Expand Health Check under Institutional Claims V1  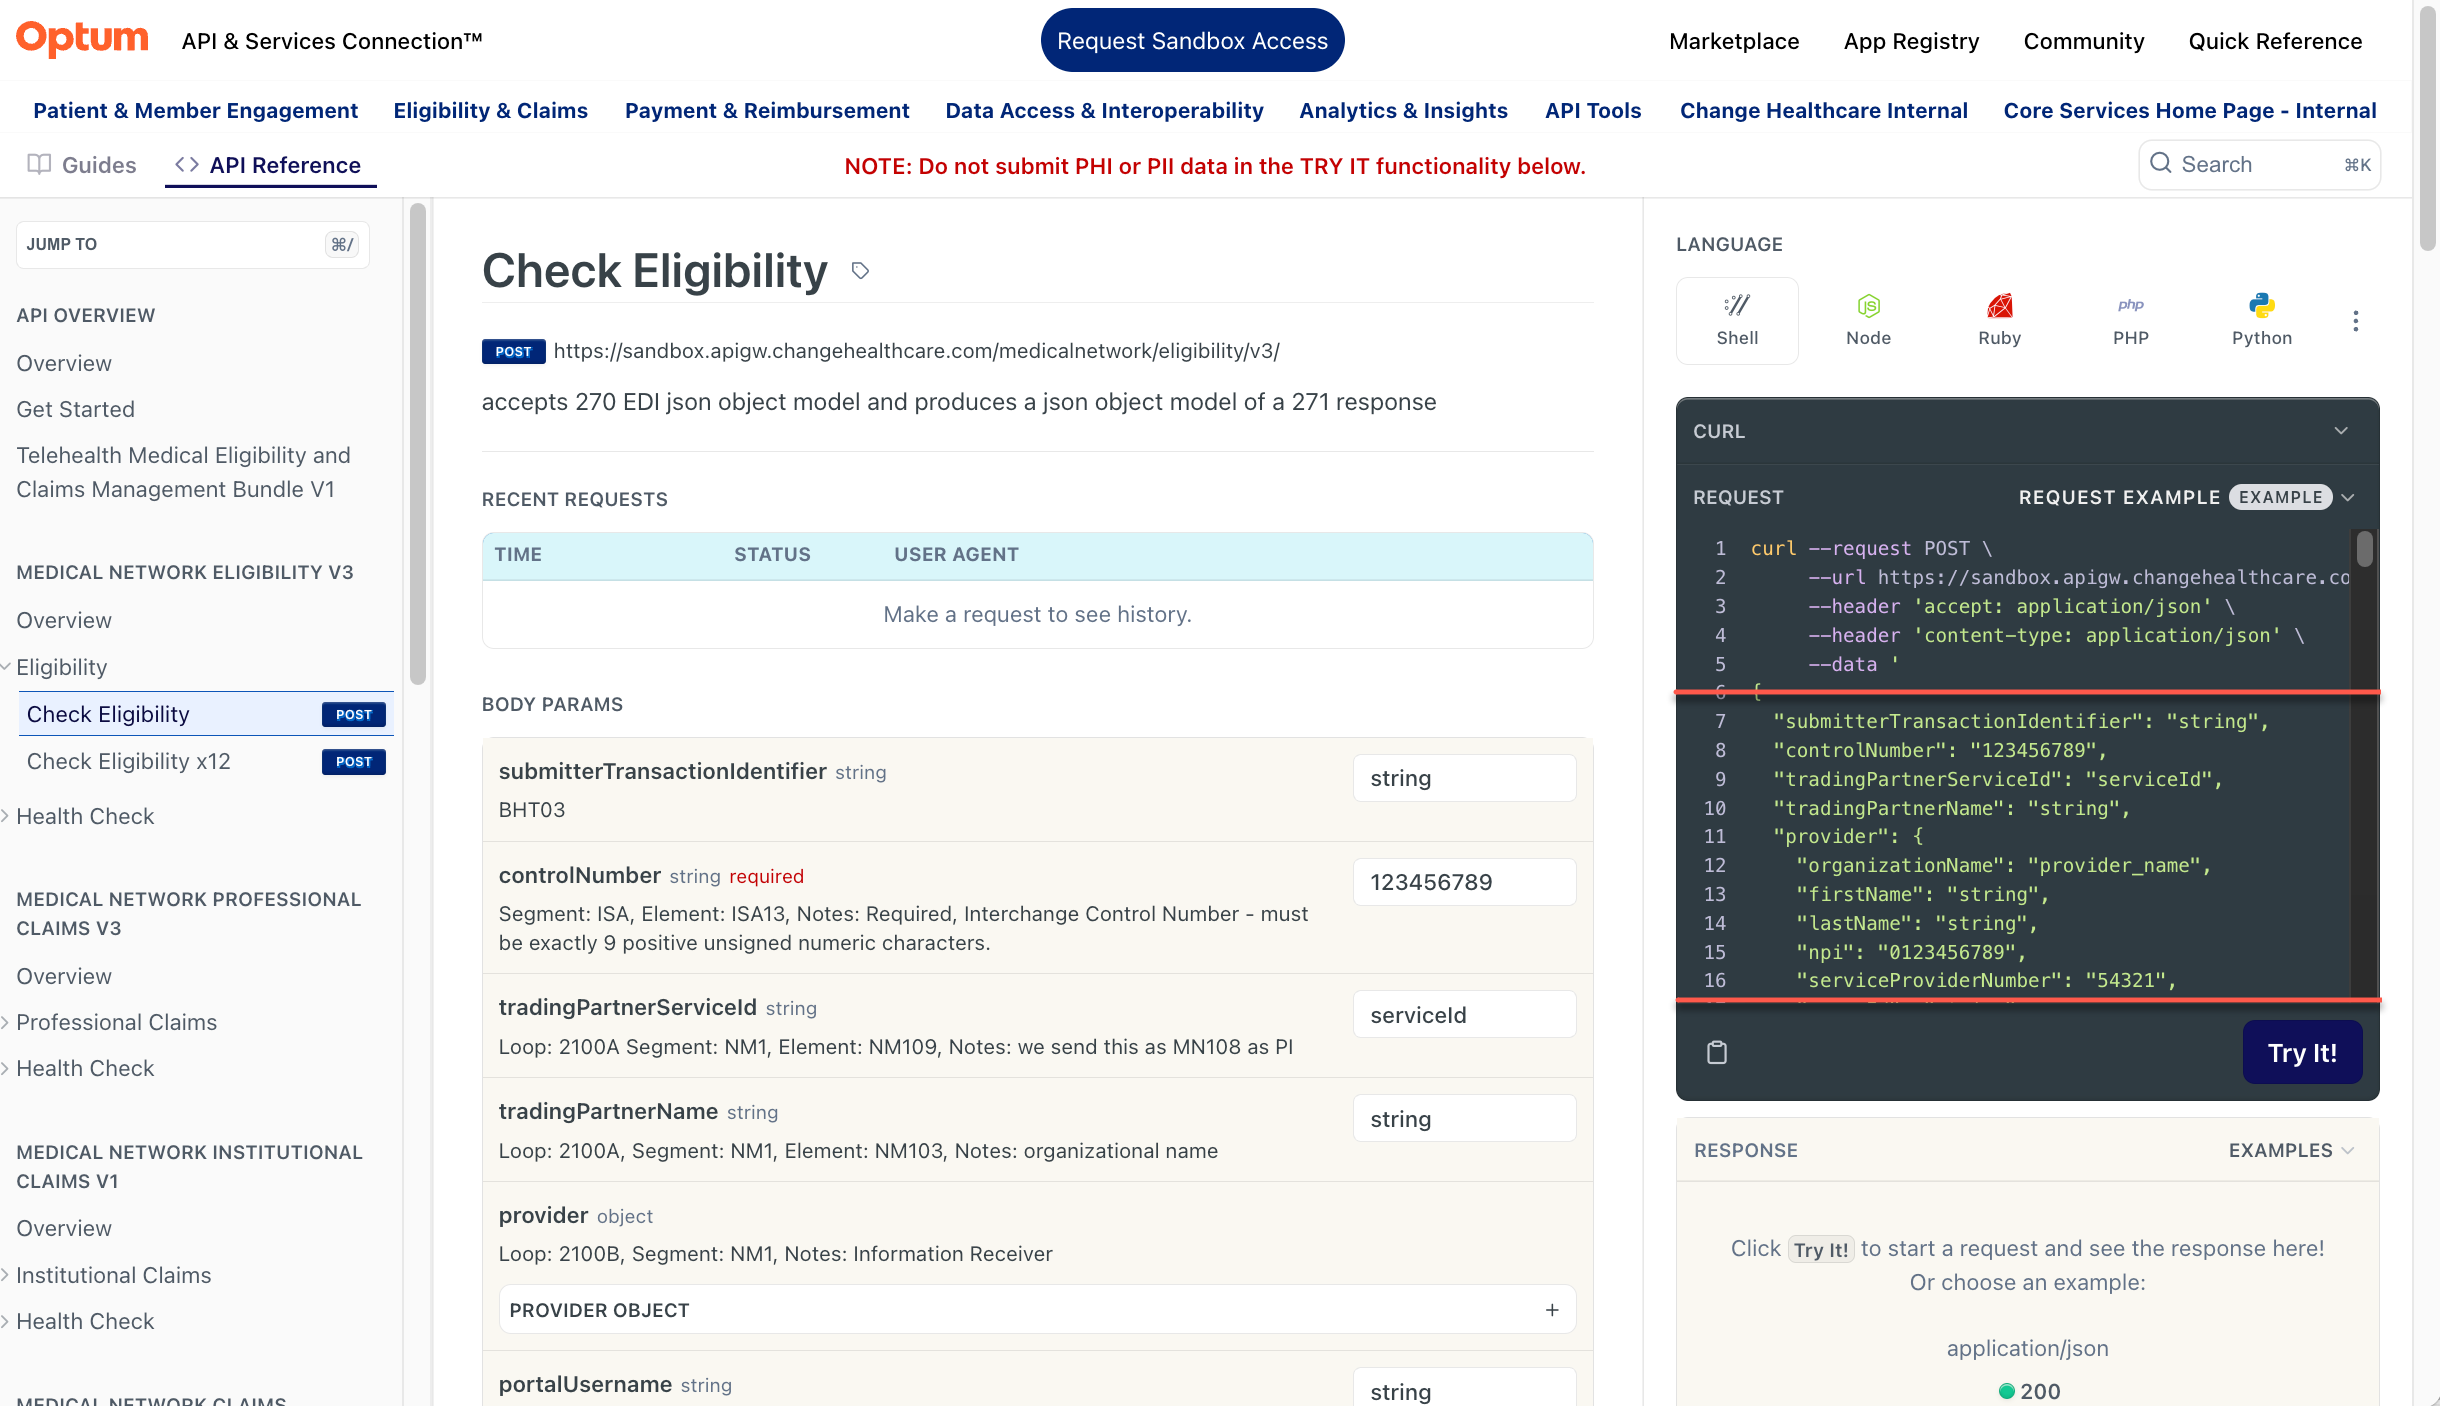coord(6,1321)
